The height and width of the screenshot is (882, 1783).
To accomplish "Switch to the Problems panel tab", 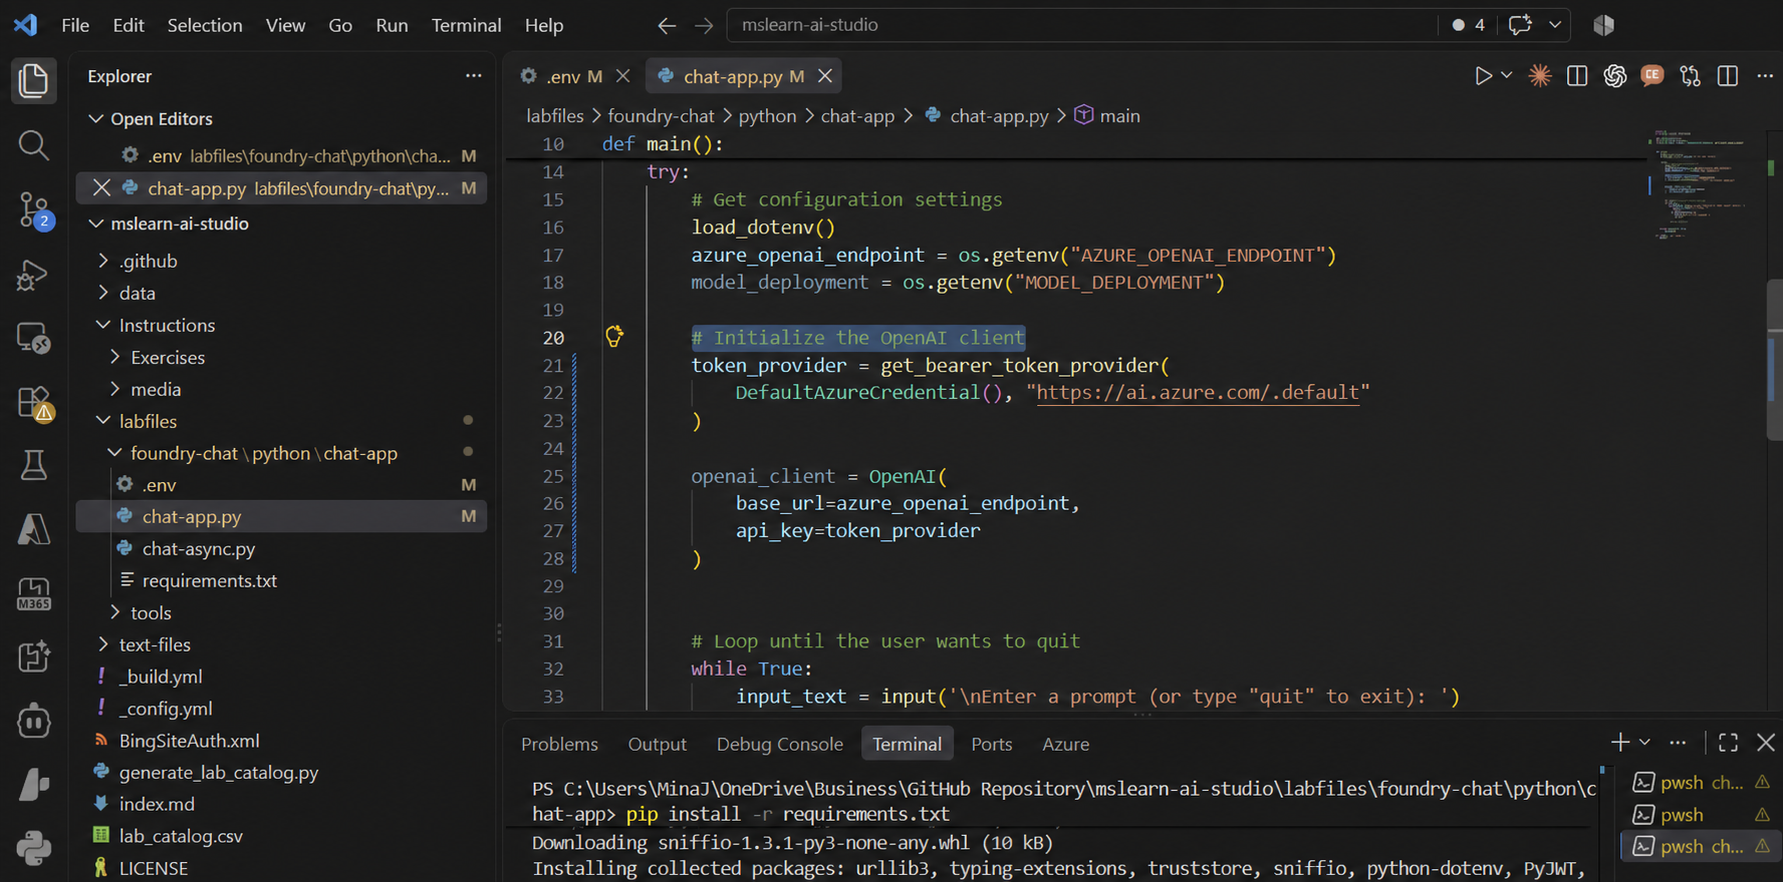I will point(559,744).
